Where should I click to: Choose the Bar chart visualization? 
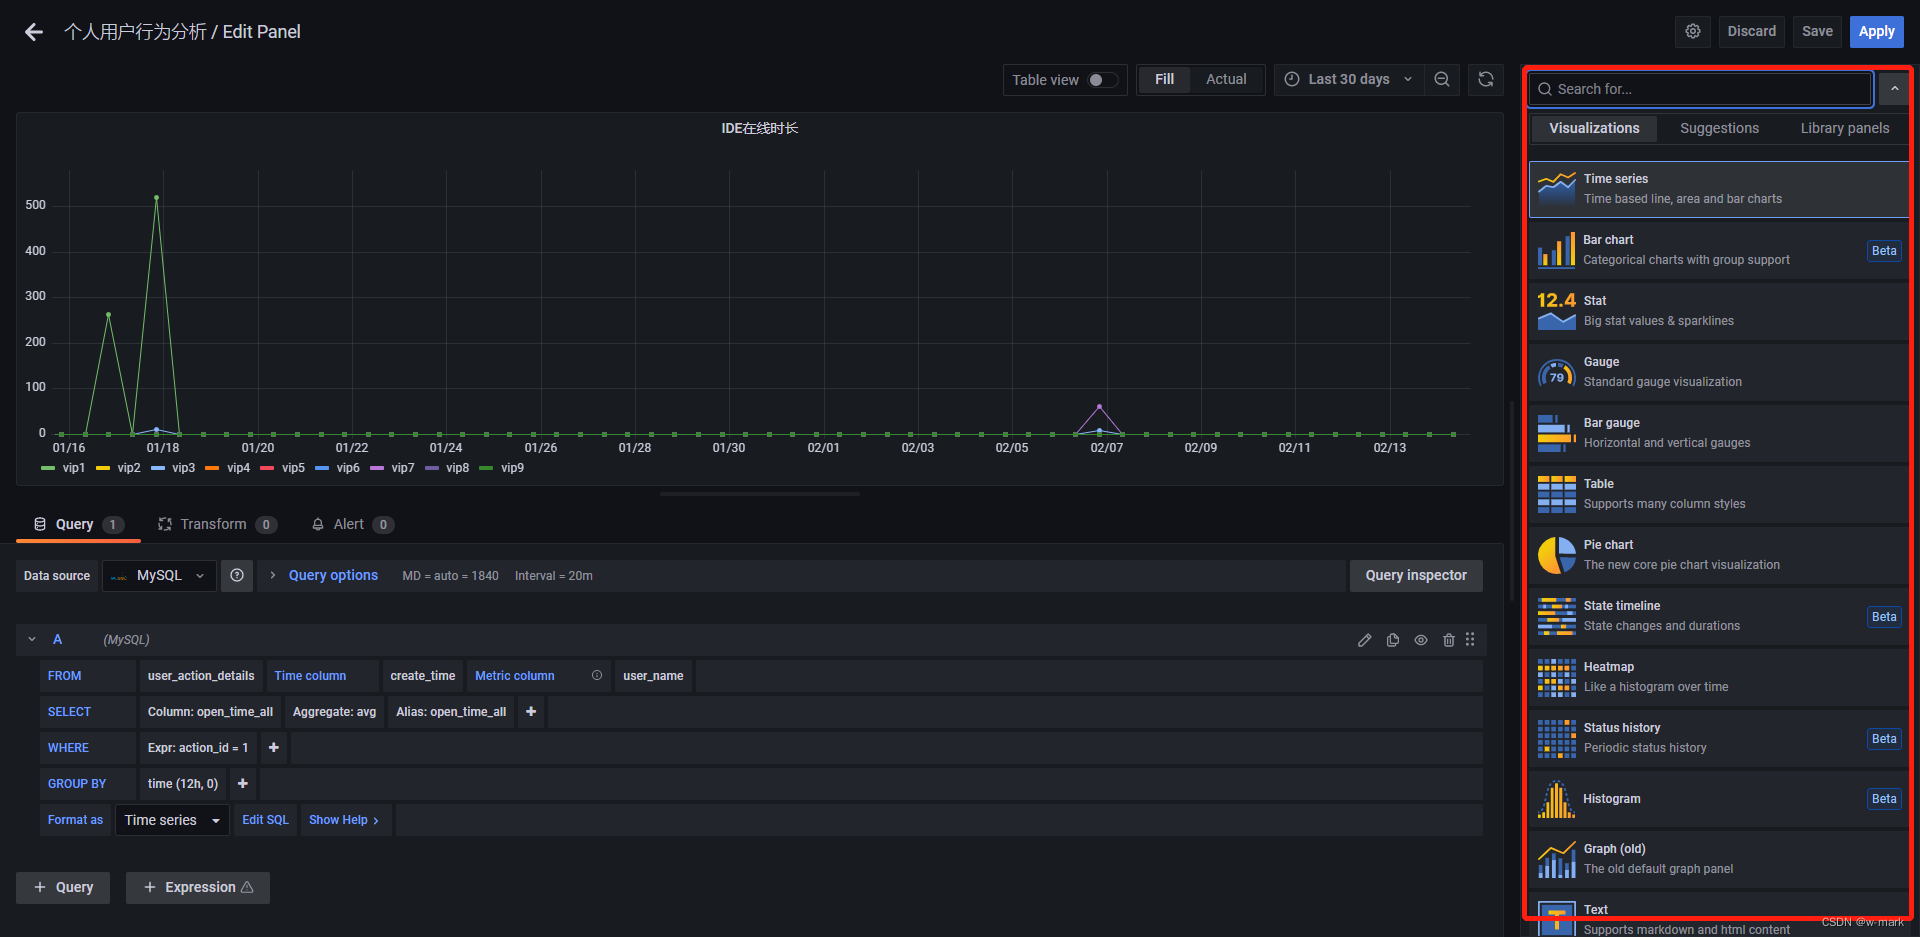pyautogui.click(x=1700, y=249)
